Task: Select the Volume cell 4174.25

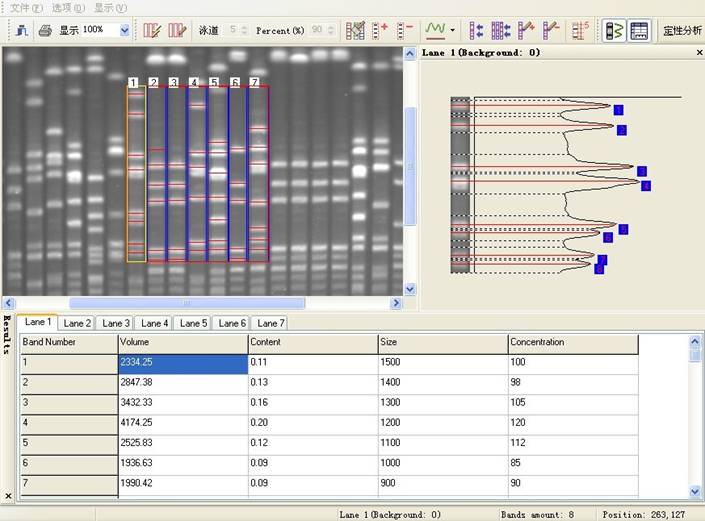Action: click(183, 424)
